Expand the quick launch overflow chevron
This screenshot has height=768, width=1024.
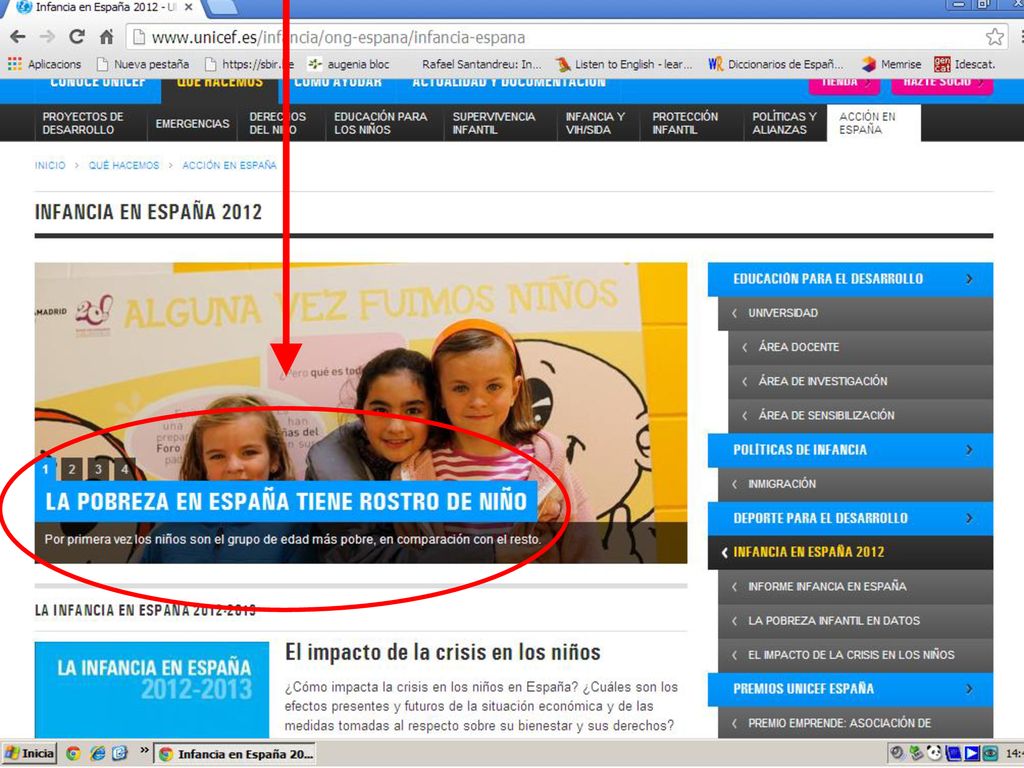[144, 750]
